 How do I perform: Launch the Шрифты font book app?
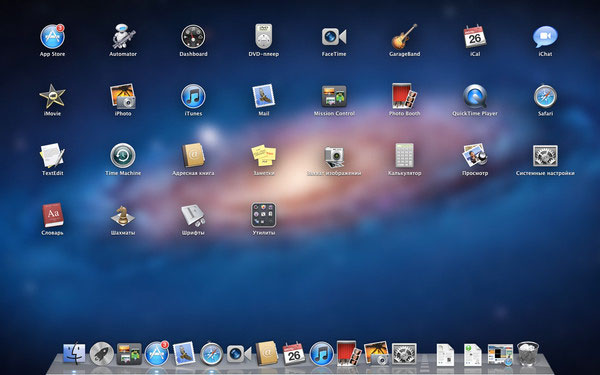pos(193,216)
